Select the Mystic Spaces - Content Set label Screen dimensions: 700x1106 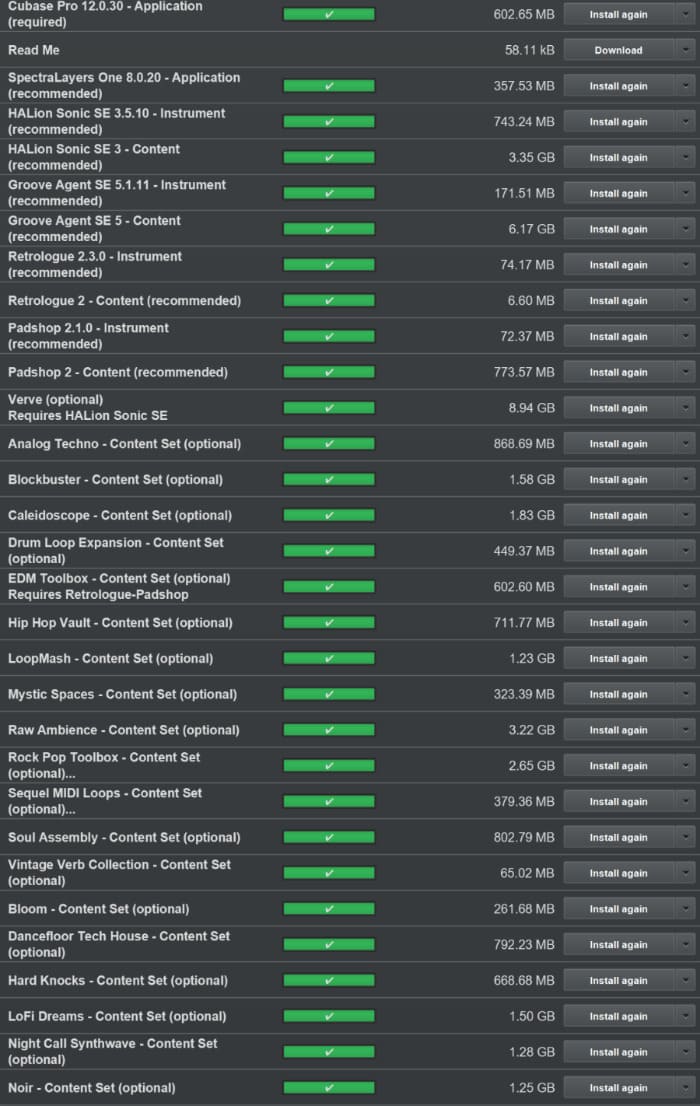122,695
